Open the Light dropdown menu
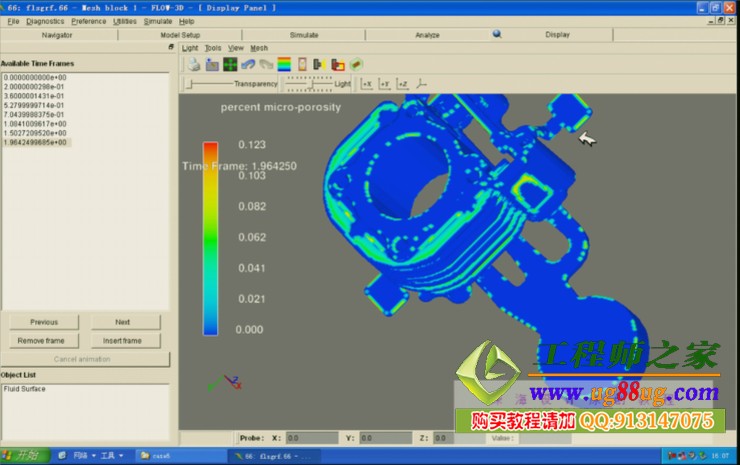740x465 pixels. 189,47
